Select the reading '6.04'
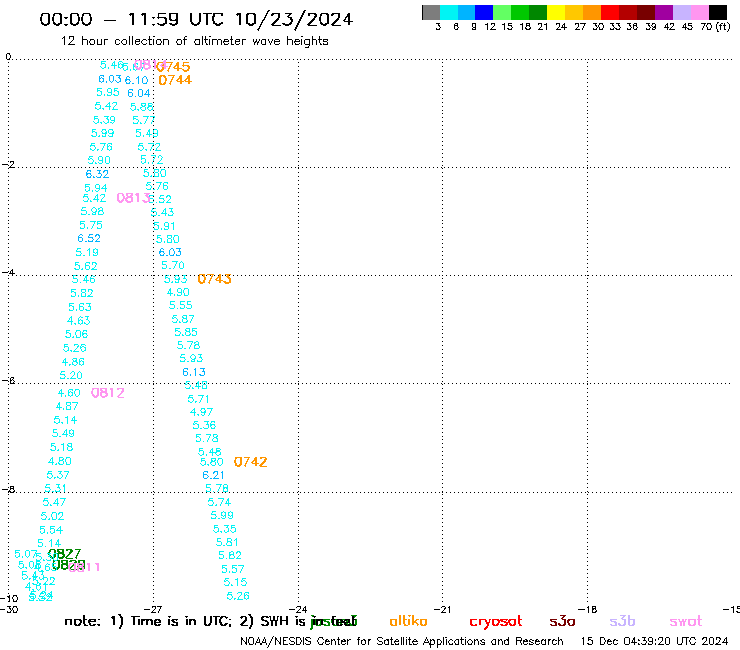The width and height of the screenshot is (740, 650). click(x=139, y=93)
